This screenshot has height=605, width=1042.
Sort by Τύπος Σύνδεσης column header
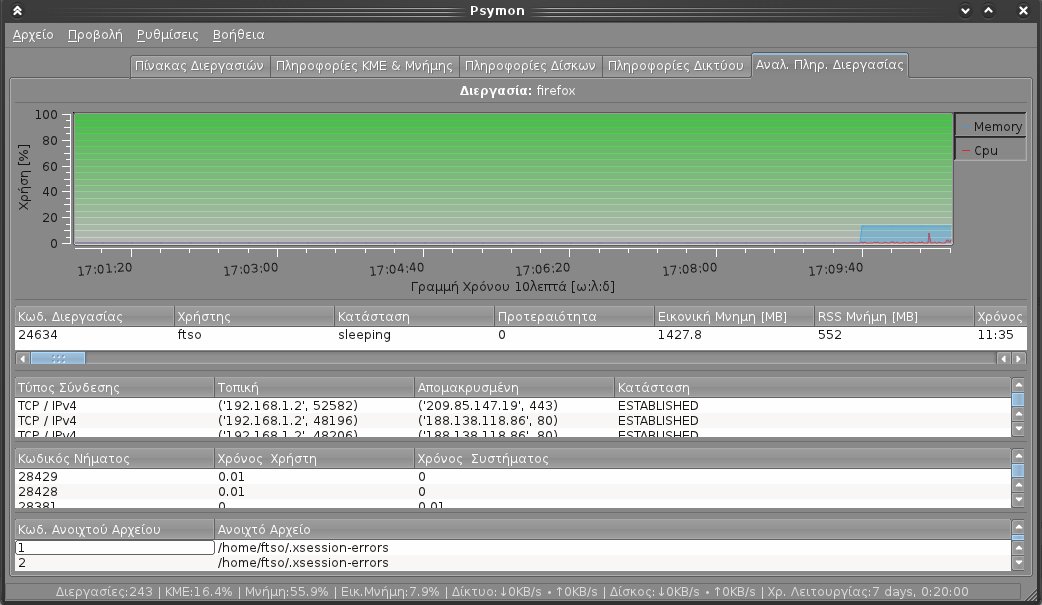114,388
